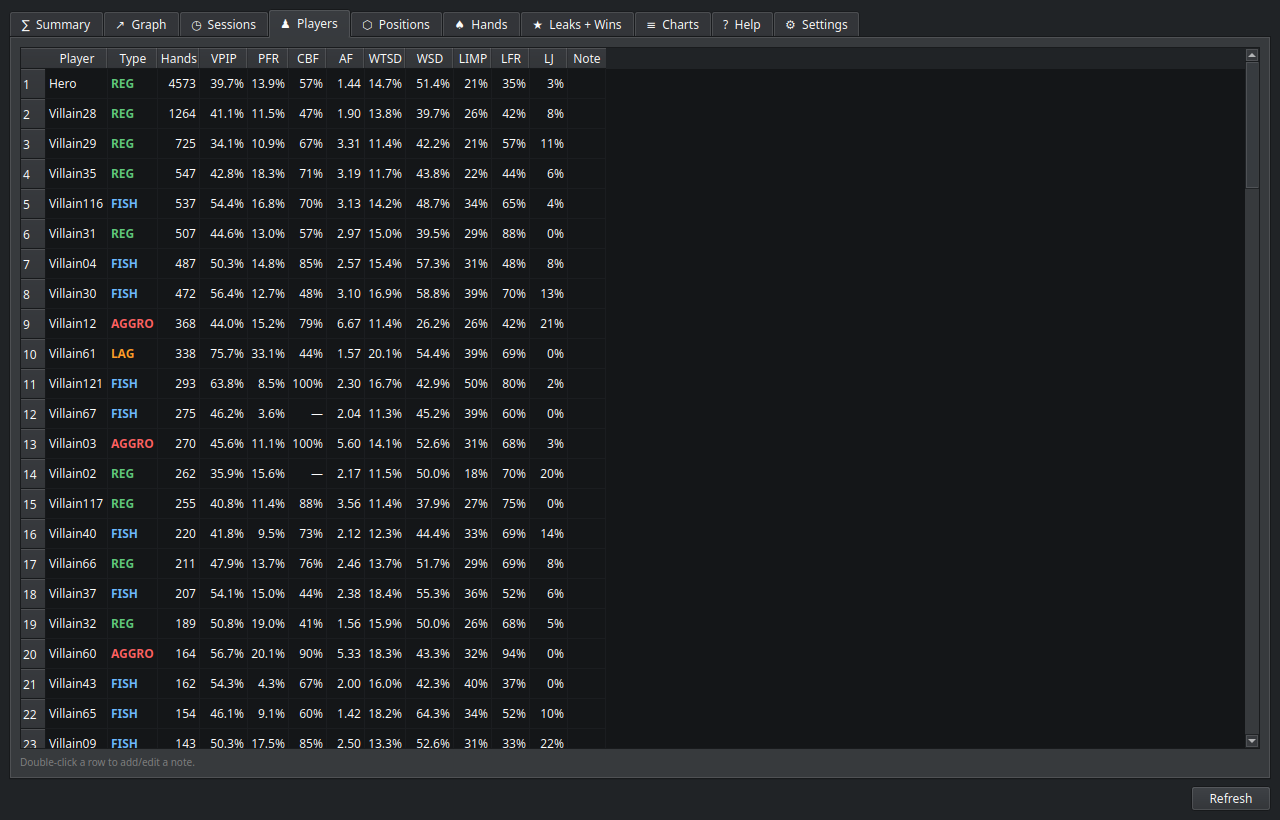Select Villain116 player name
1280x820 pixels.
click(x=76, y=204)
